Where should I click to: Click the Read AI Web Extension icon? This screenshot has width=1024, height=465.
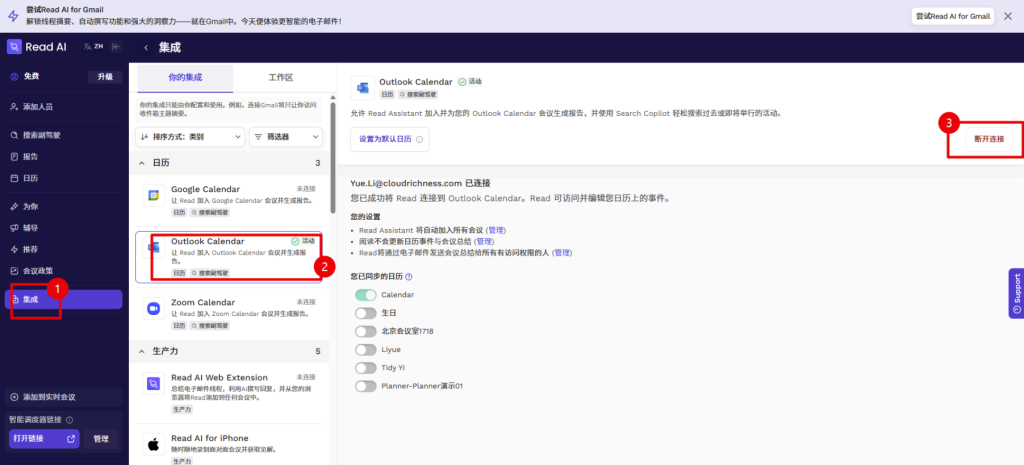(x=154, y=385)
